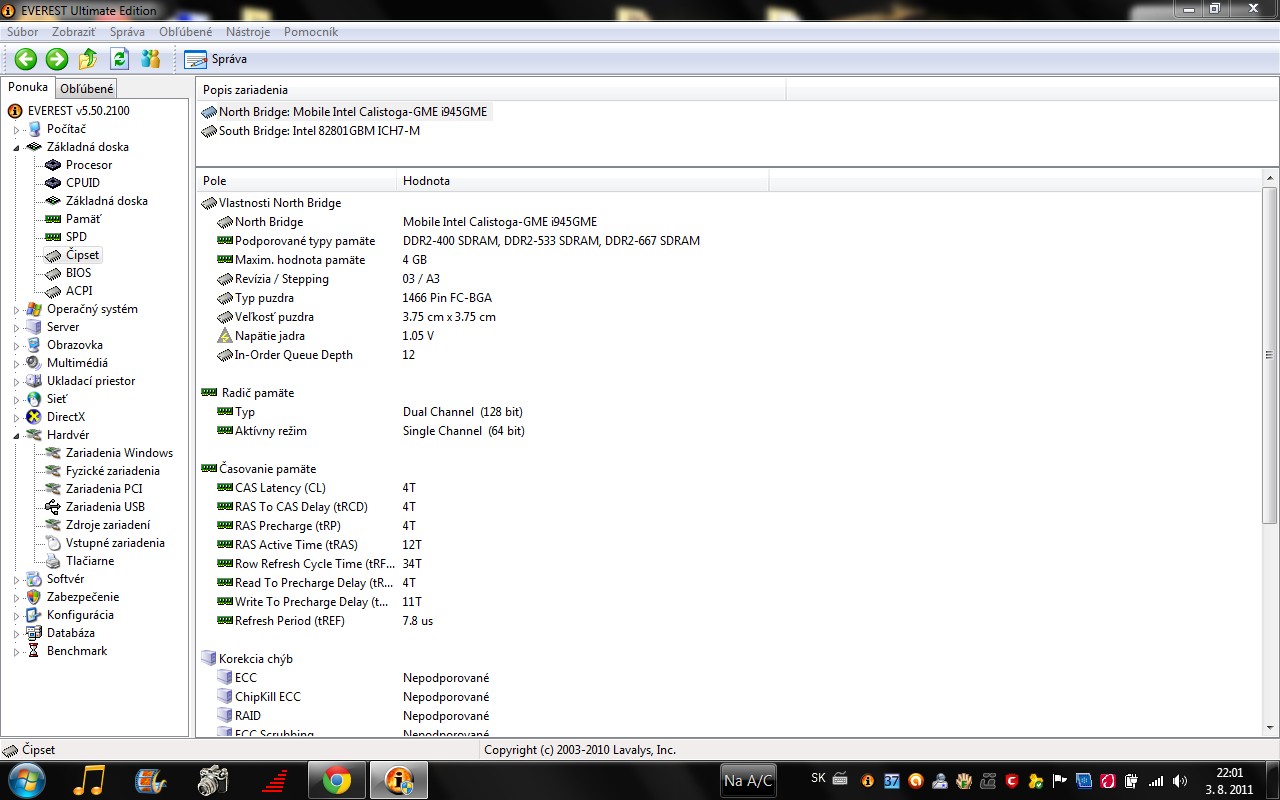Click the scrollbar up arrow

[x=1270, y=179]
